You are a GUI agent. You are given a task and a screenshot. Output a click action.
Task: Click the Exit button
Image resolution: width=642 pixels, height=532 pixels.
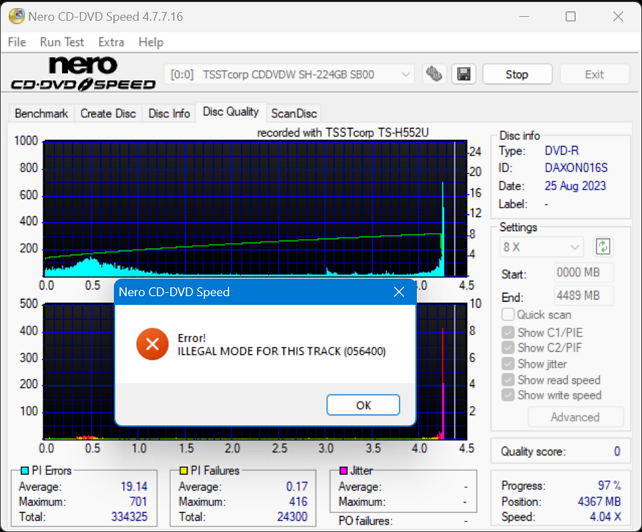pos(594,75)
